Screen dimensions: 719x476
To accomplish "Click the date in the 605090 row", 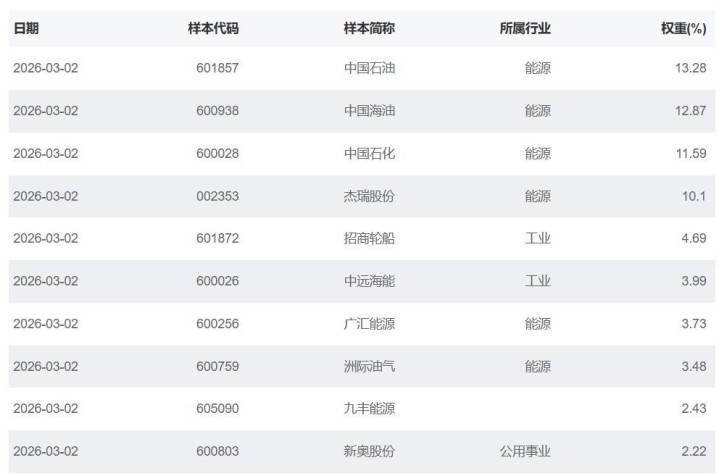I will click(46, 408).
